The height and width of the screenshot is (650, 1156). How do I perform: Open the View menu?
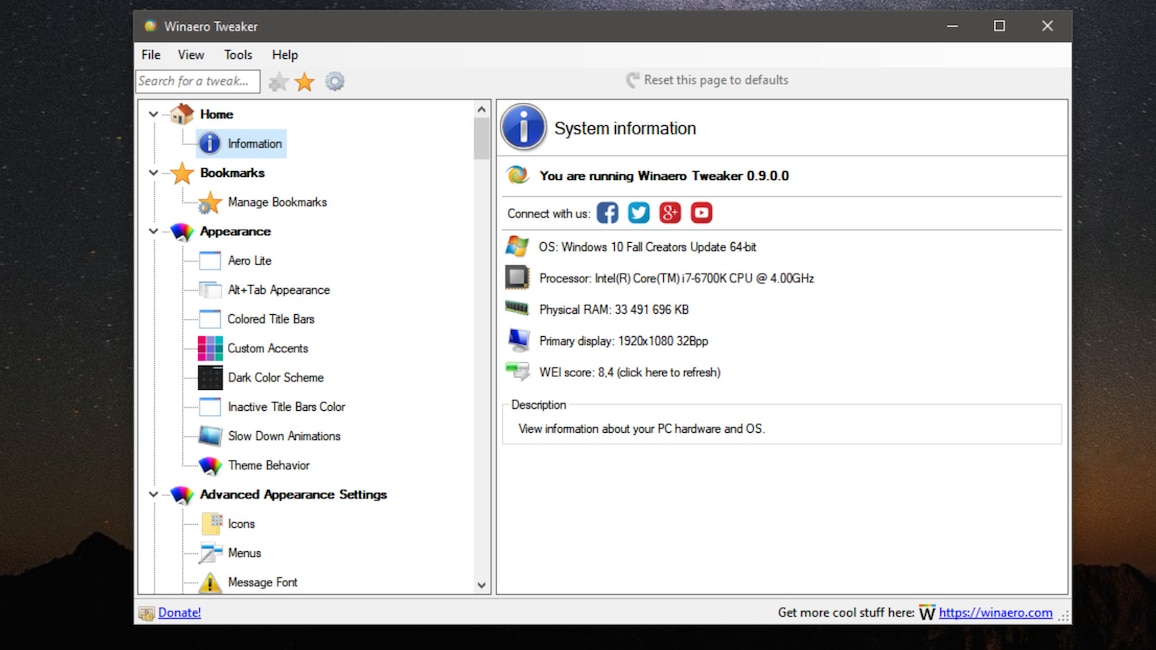point(191,55)
